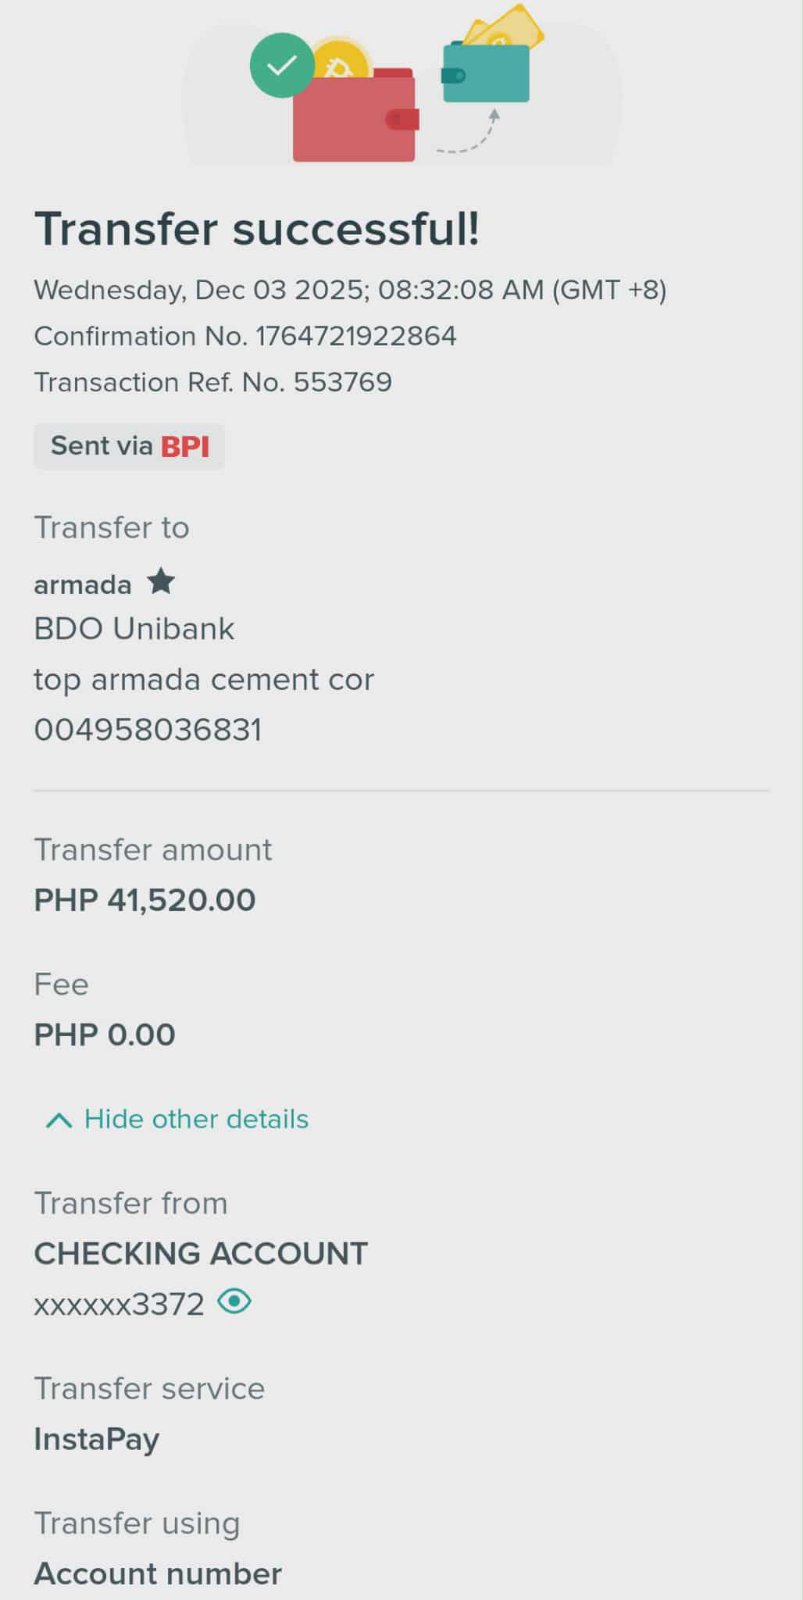Click the PHP 0.00 fee value
803x1600 pixels.
tap(105, 1035)
